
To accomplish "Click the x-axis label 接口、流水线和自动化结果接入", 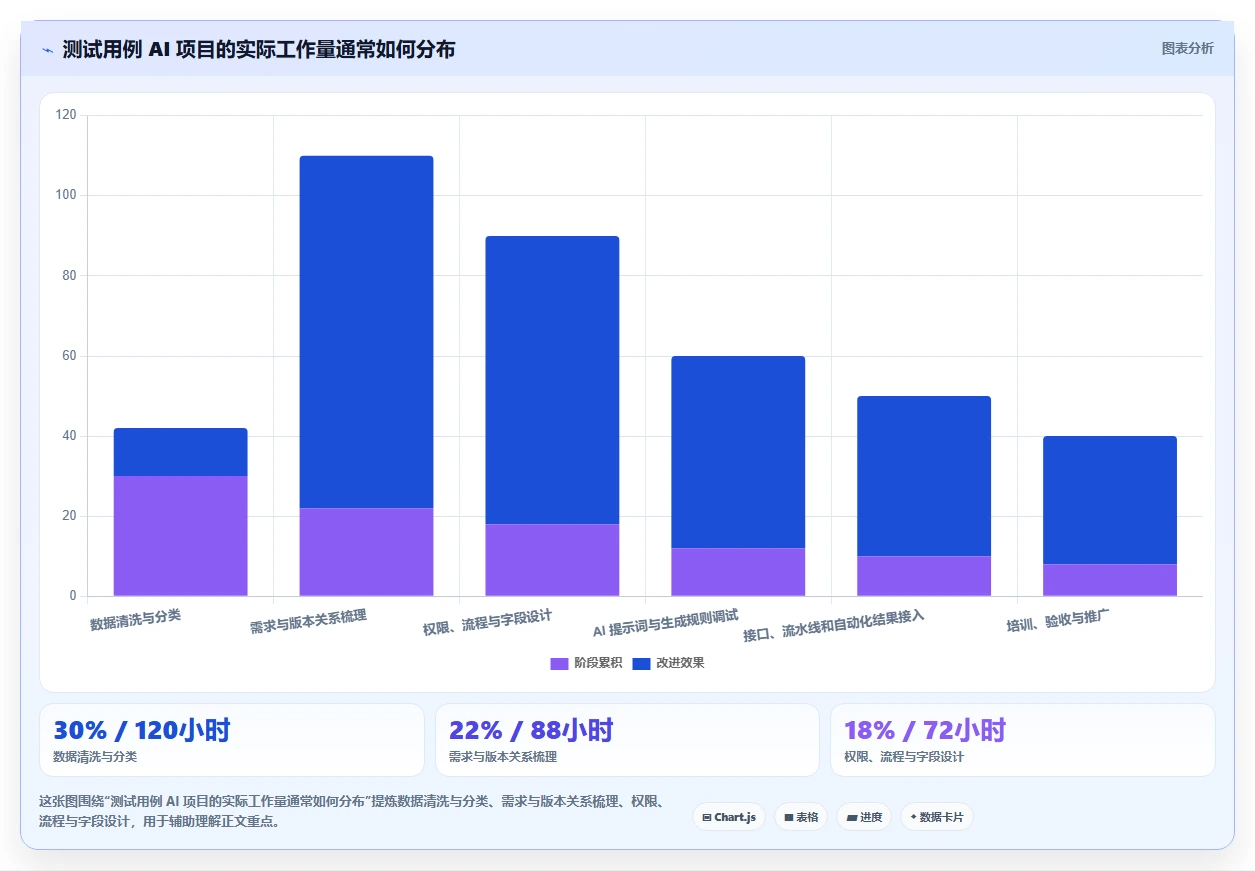I will click(x=833, y=625).
